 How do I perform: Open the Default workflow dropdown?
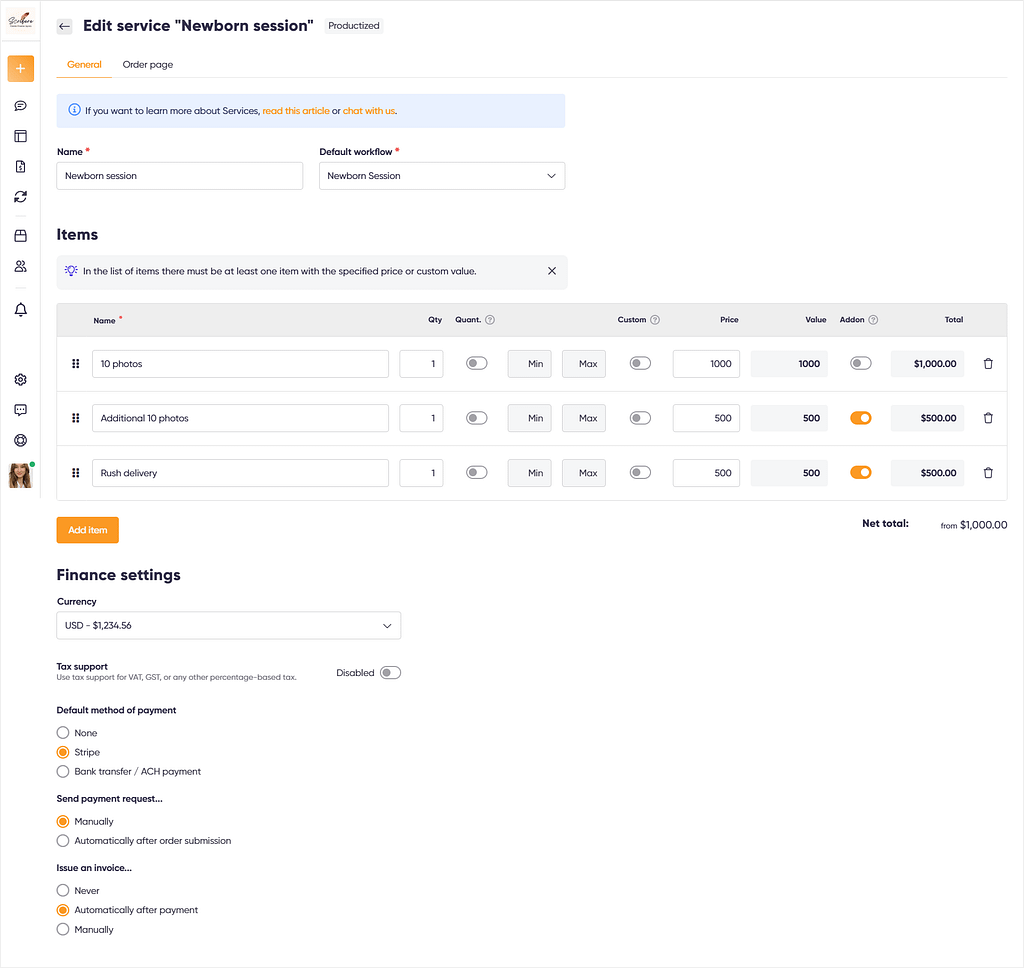point(442,176)
